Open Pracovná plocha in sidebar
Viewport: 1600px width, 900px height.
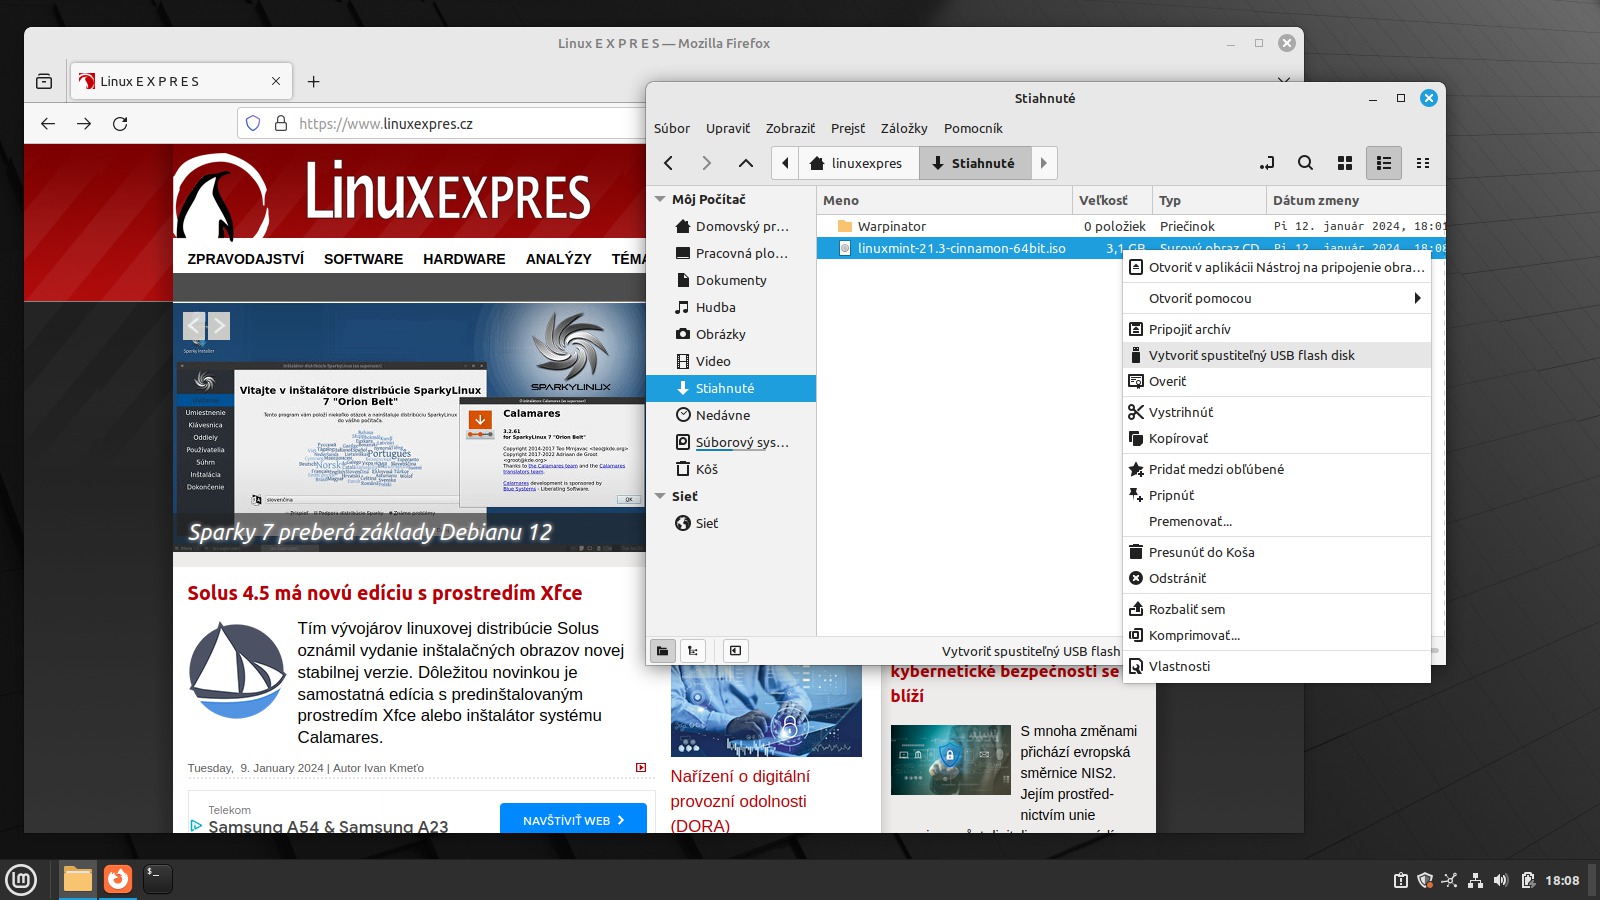732,253
